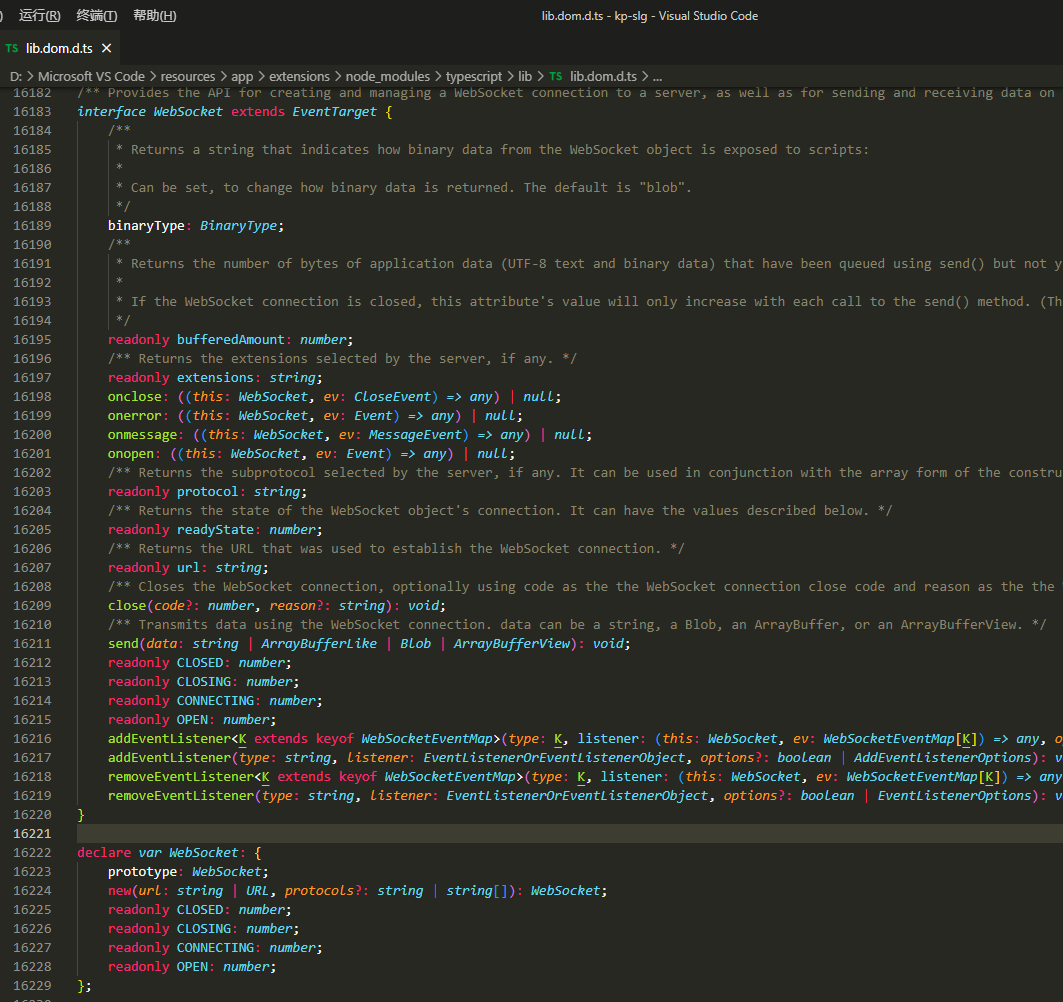Click 'prototype' on line 16223
This screenshot has height=1002, width=1063.
click(142, 871)
